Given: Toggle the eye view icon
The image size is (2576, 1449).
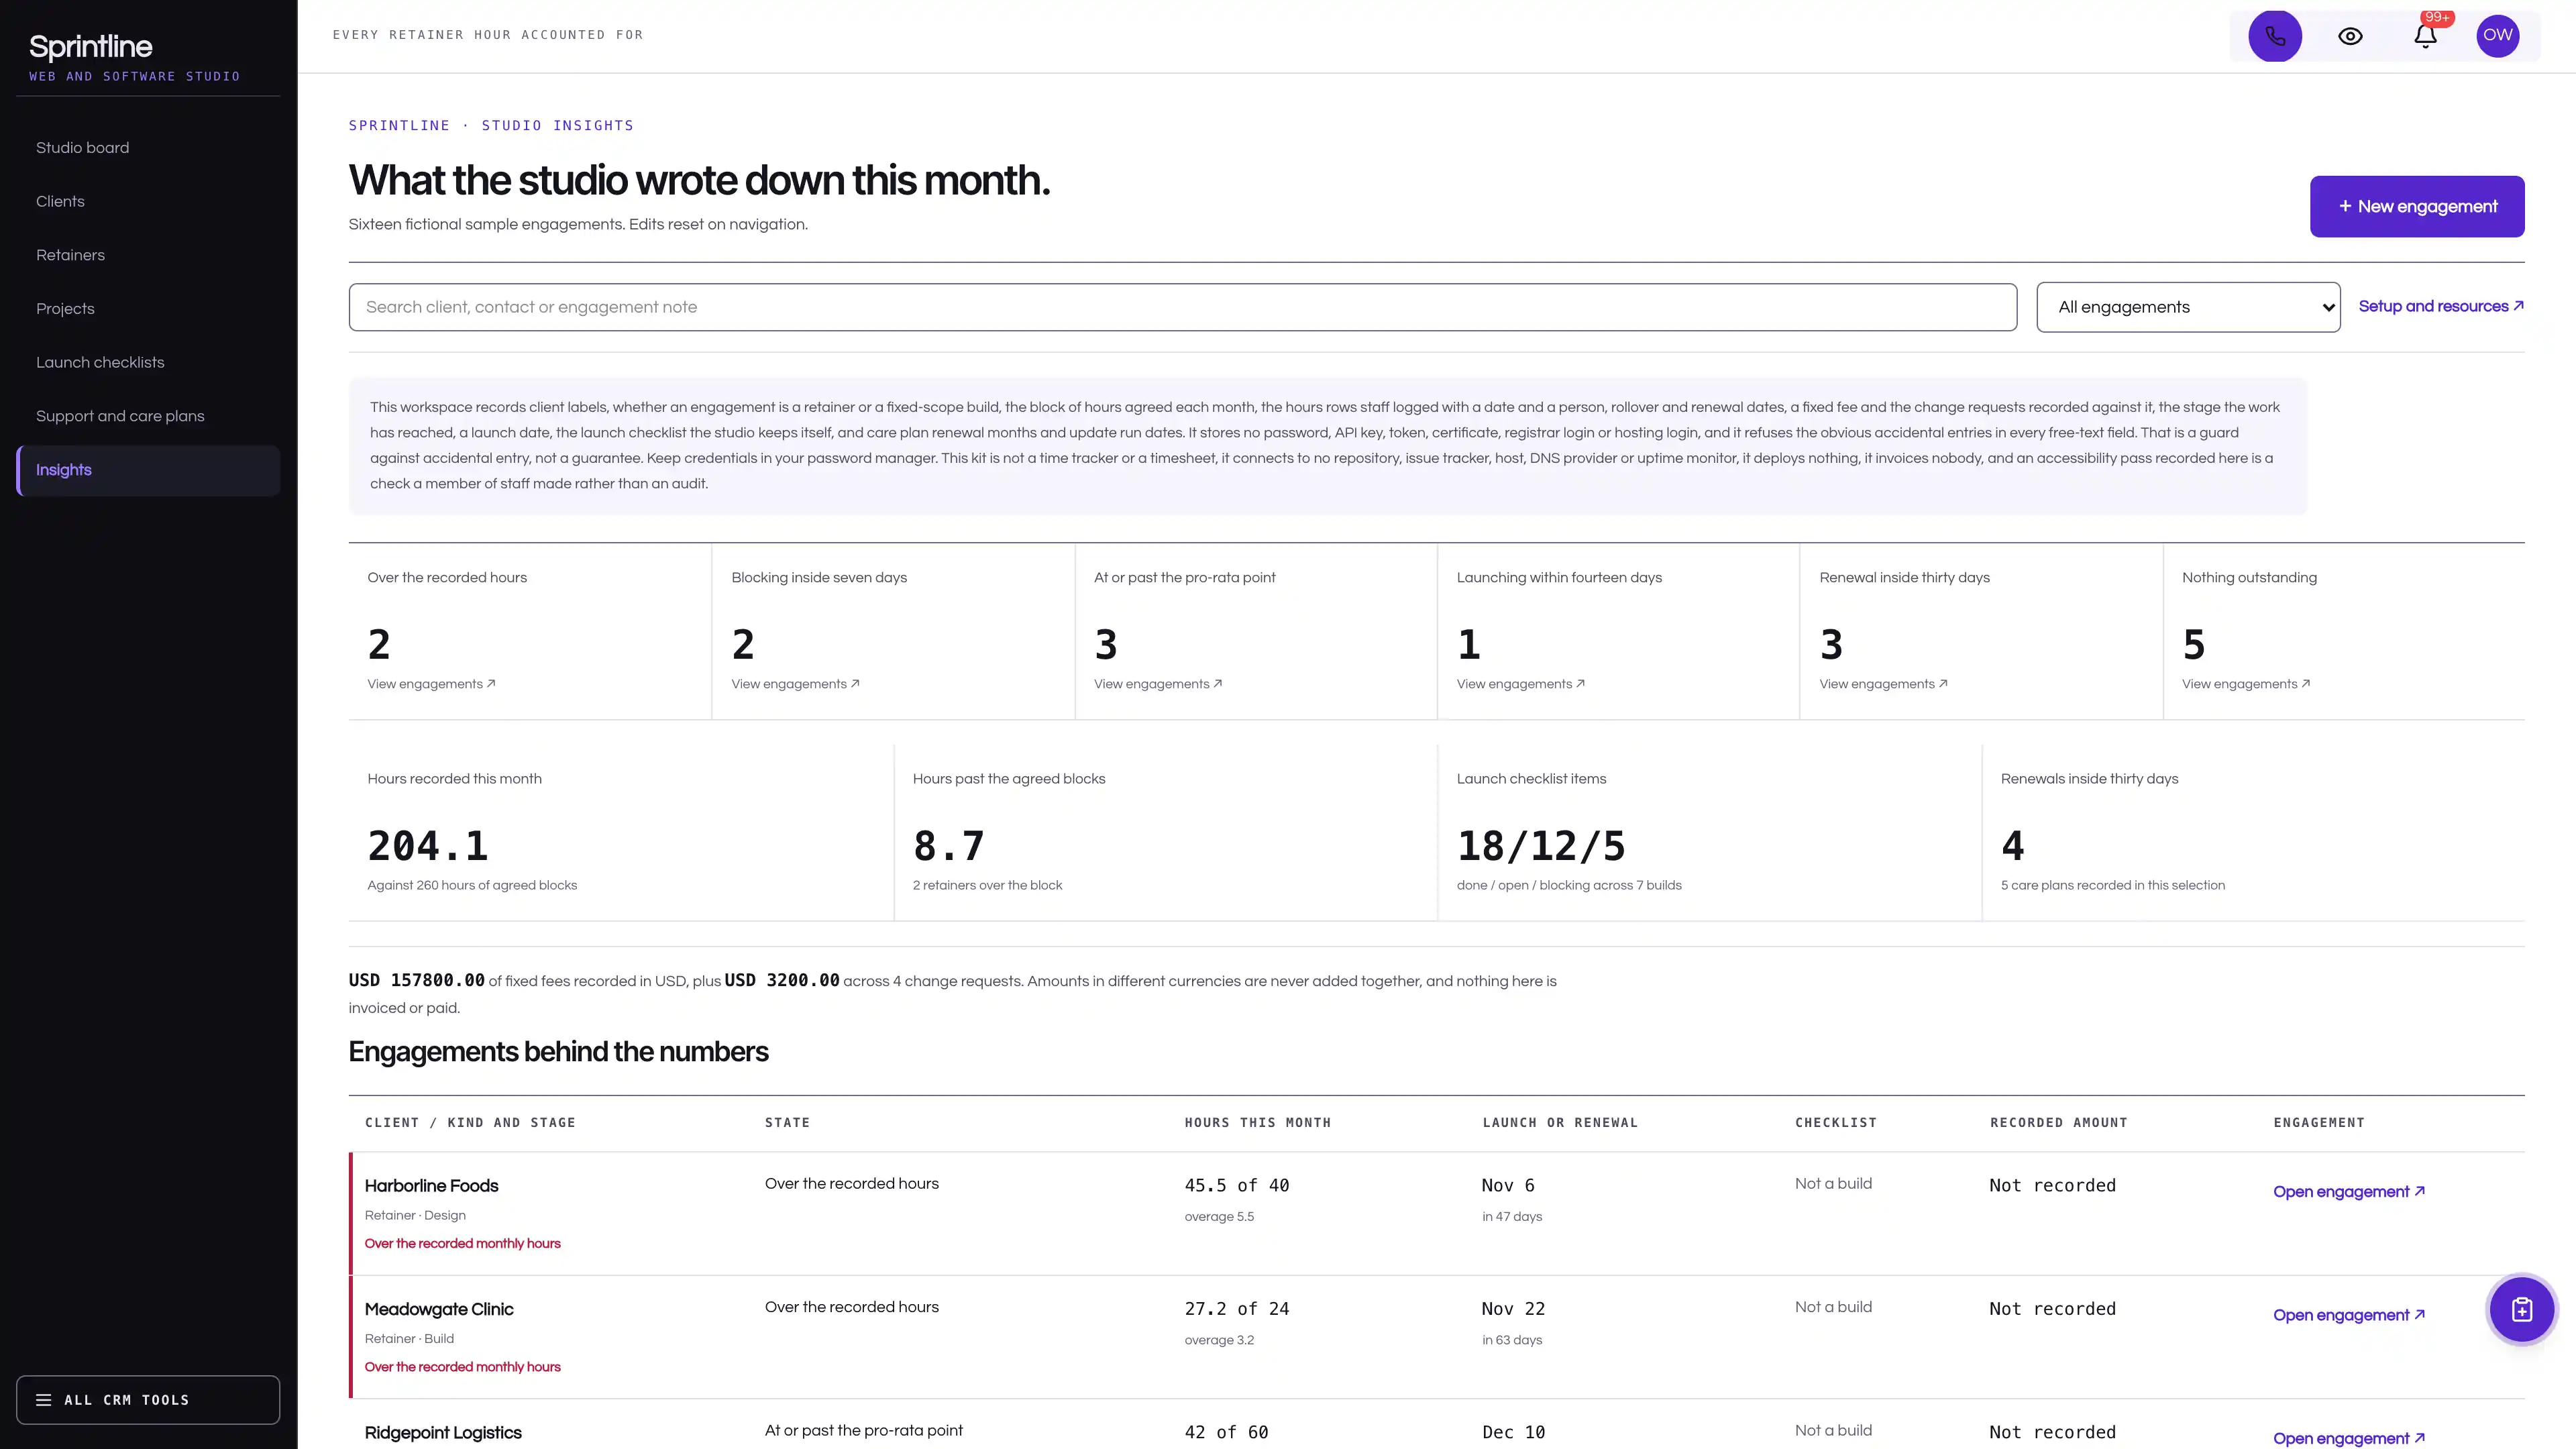Looking at the screenshot, I should 2350,36.
